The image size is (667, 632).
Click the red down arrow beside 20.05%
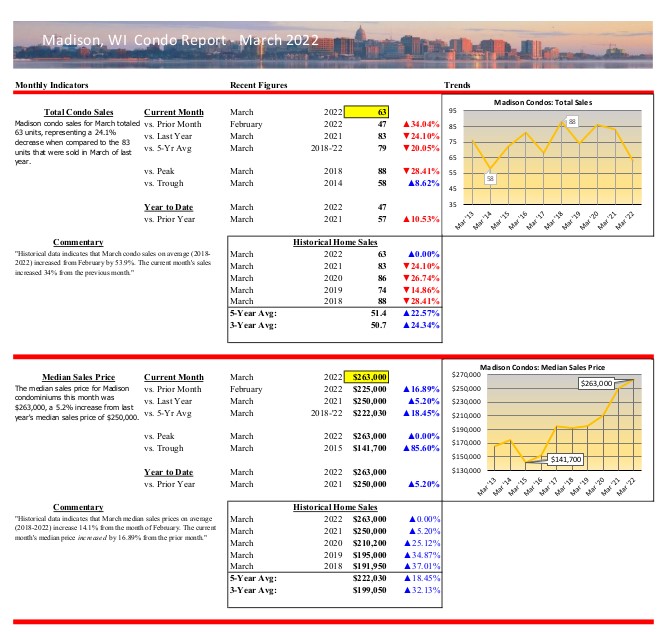(405, 150)
